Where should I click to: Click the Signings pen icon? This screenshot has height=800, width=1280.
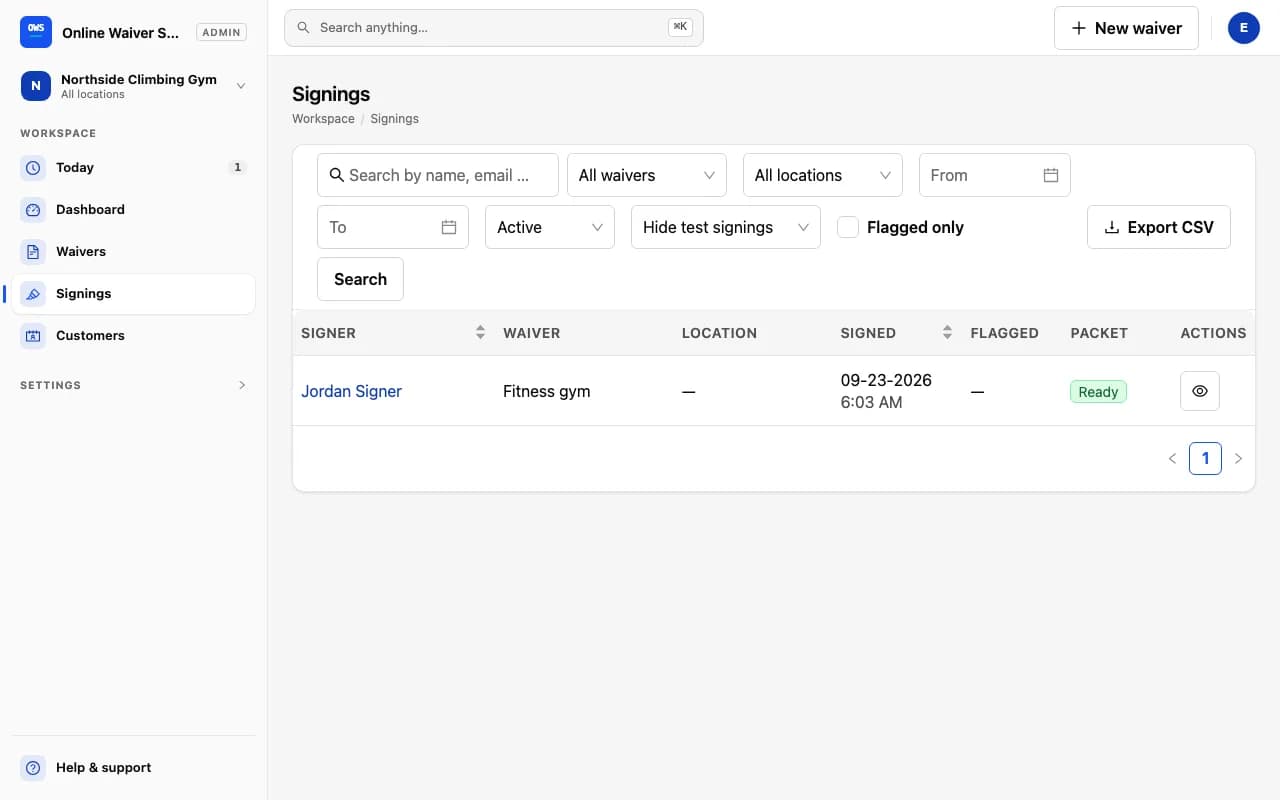33,294
